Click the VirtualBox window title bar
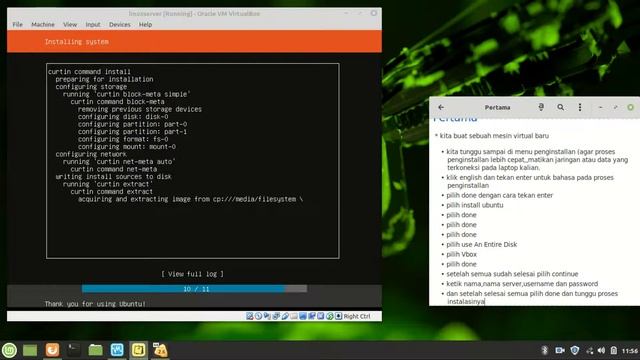This screenshot has width=640, height=360. click(194, 13)
